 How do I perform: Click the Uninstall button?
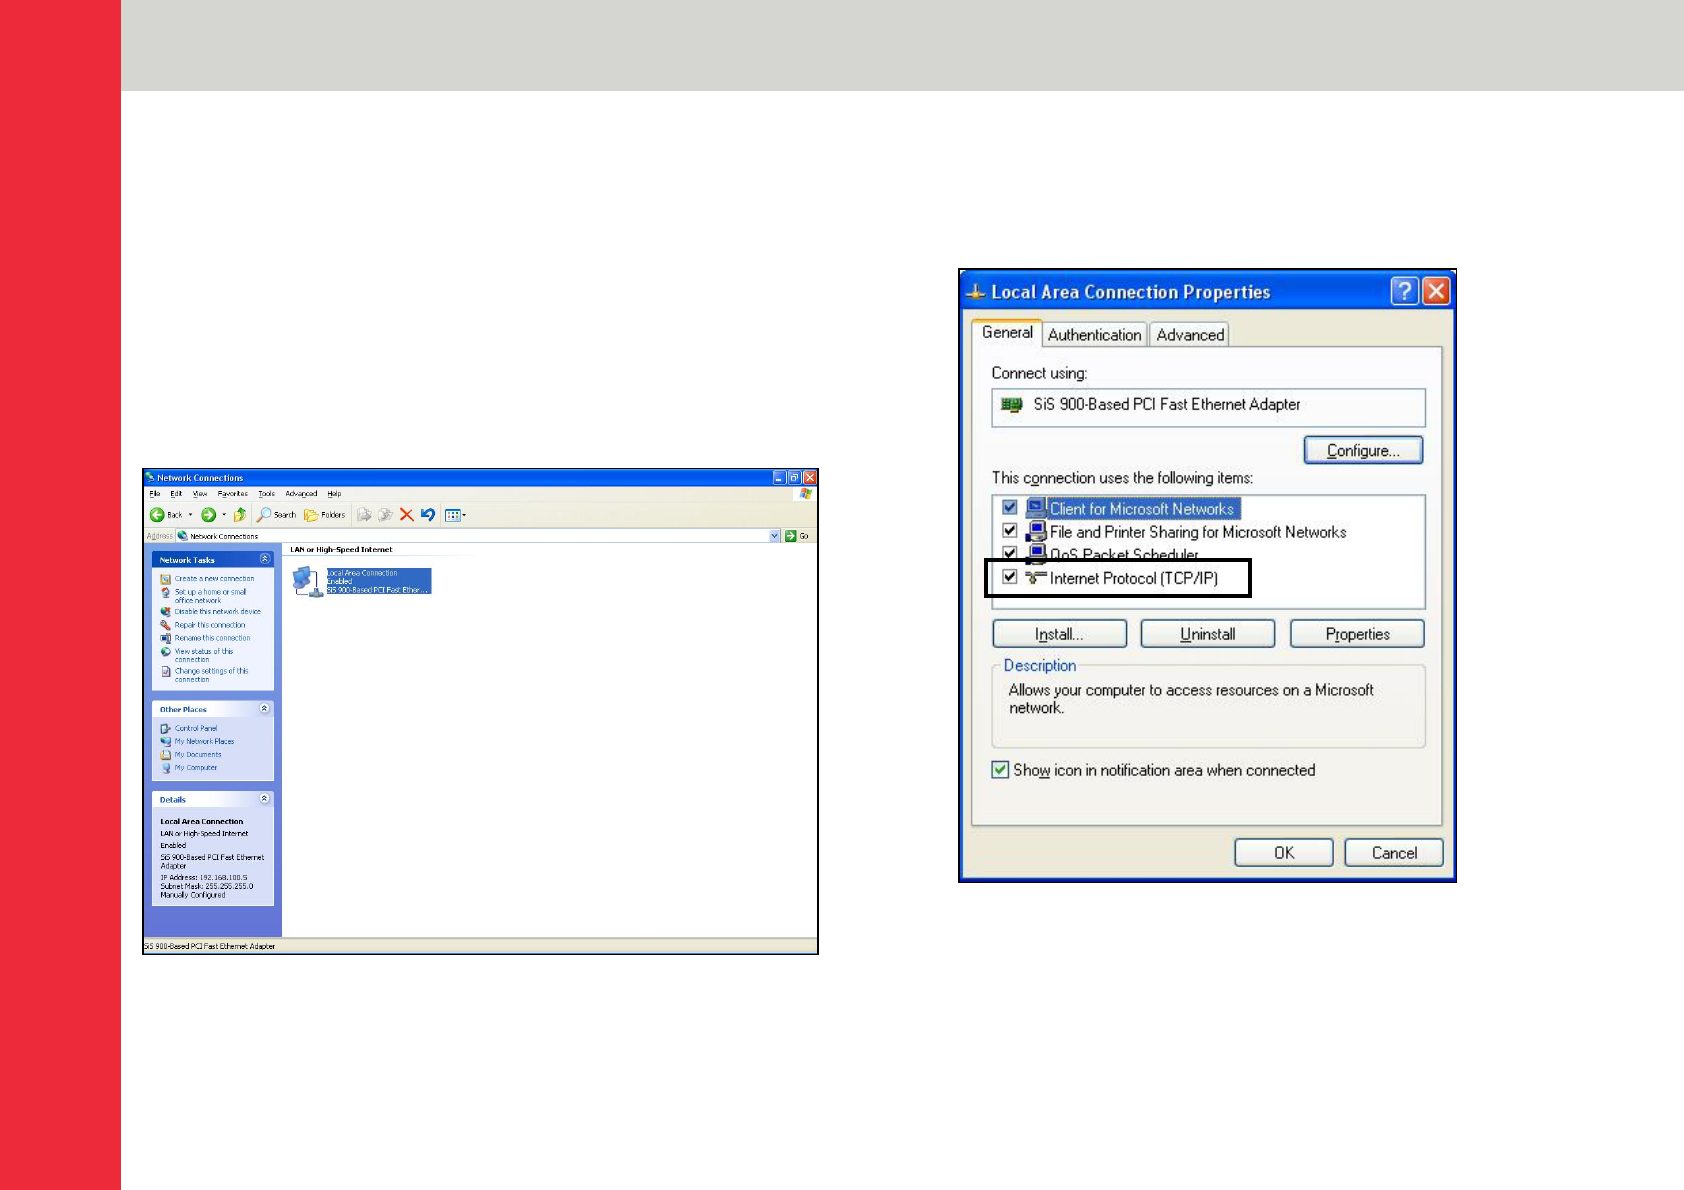point(1208,634)
